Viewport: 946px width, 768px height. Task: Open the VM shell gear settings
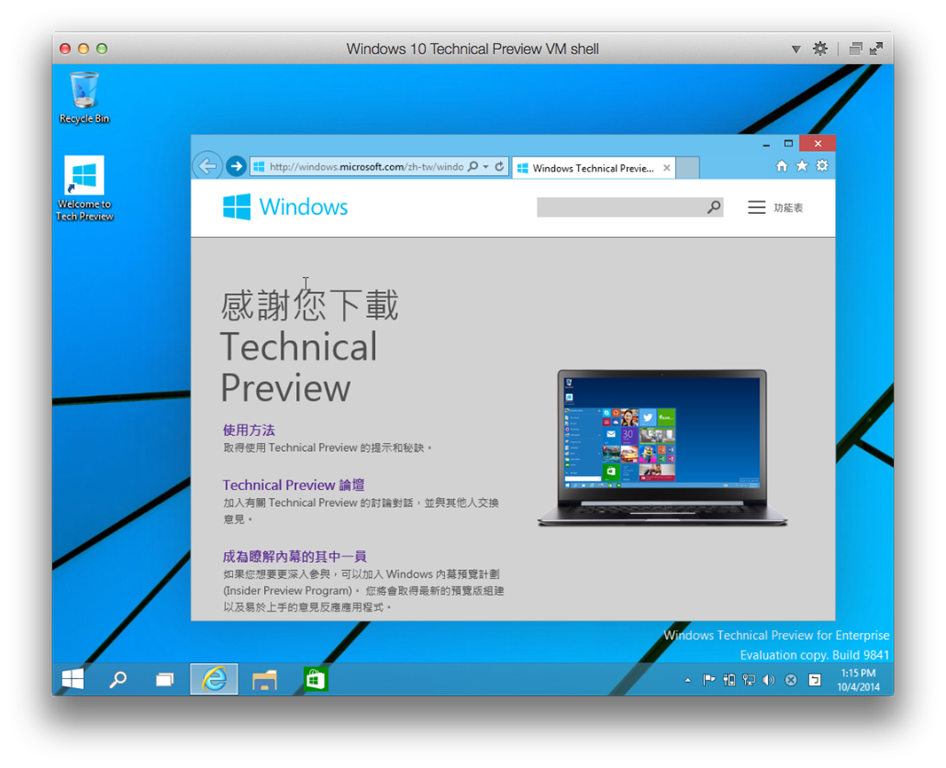coord(820,48)
